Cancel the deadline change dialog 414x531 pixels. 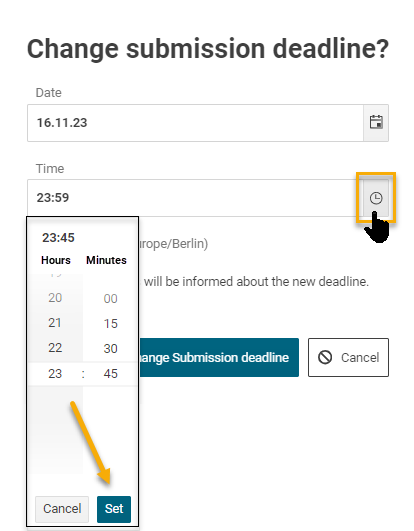(x=348, y=357)
